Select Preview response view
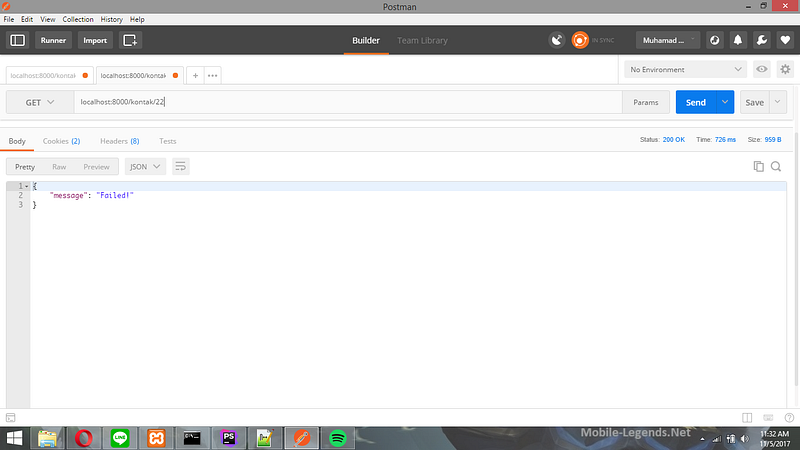The width and height of the screenshot is (800, 450). [x=96, y=167]
